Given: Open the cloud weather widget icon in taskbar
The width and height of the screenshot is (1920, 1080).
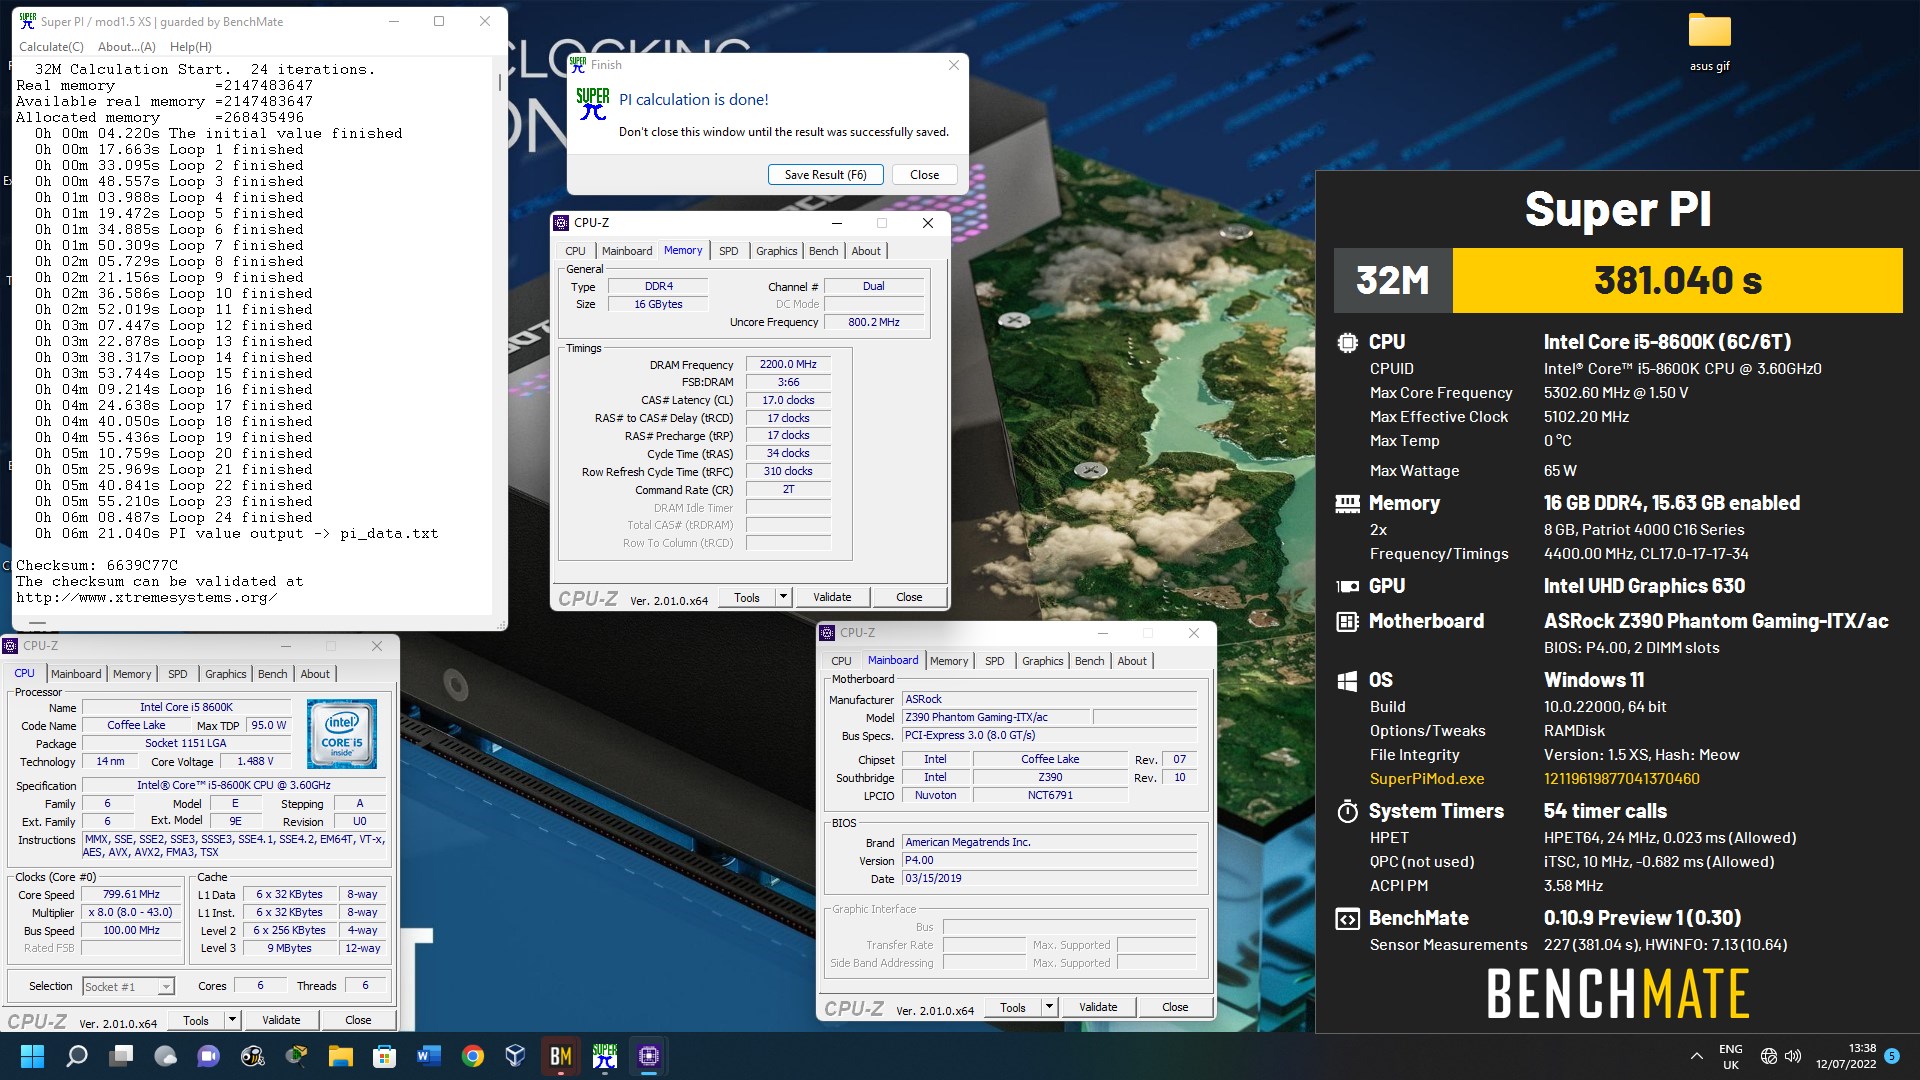Looking at the screenshot, I should tap(165, 1056).
